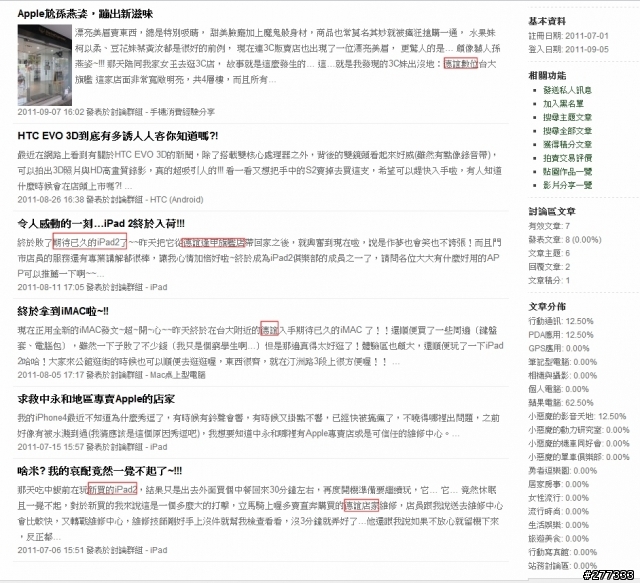The width and height of the screenshot is (640, 583).
Task: Open the storefront thumbnail in the Apple尬孫燕姿 post
Action: 44,65
